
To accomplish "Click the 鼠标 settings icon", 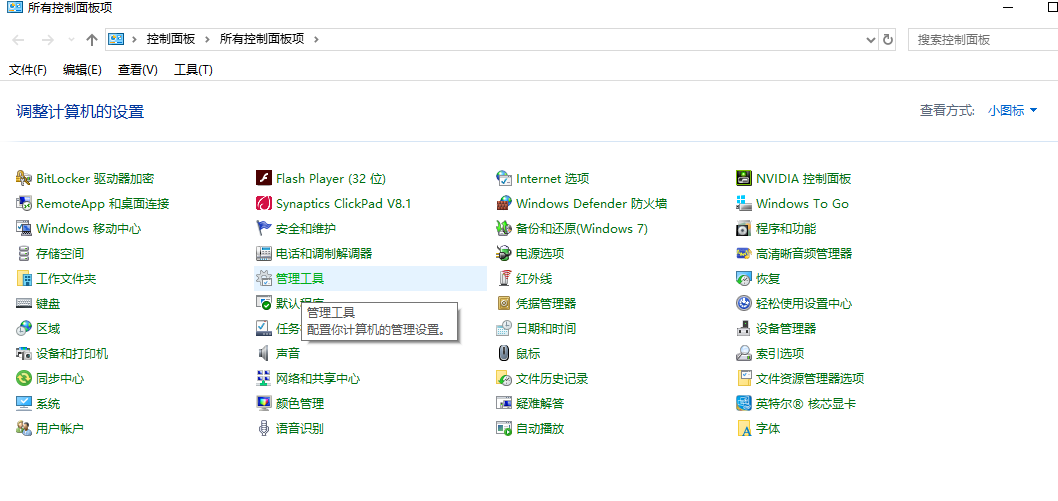I will [505, 354].
